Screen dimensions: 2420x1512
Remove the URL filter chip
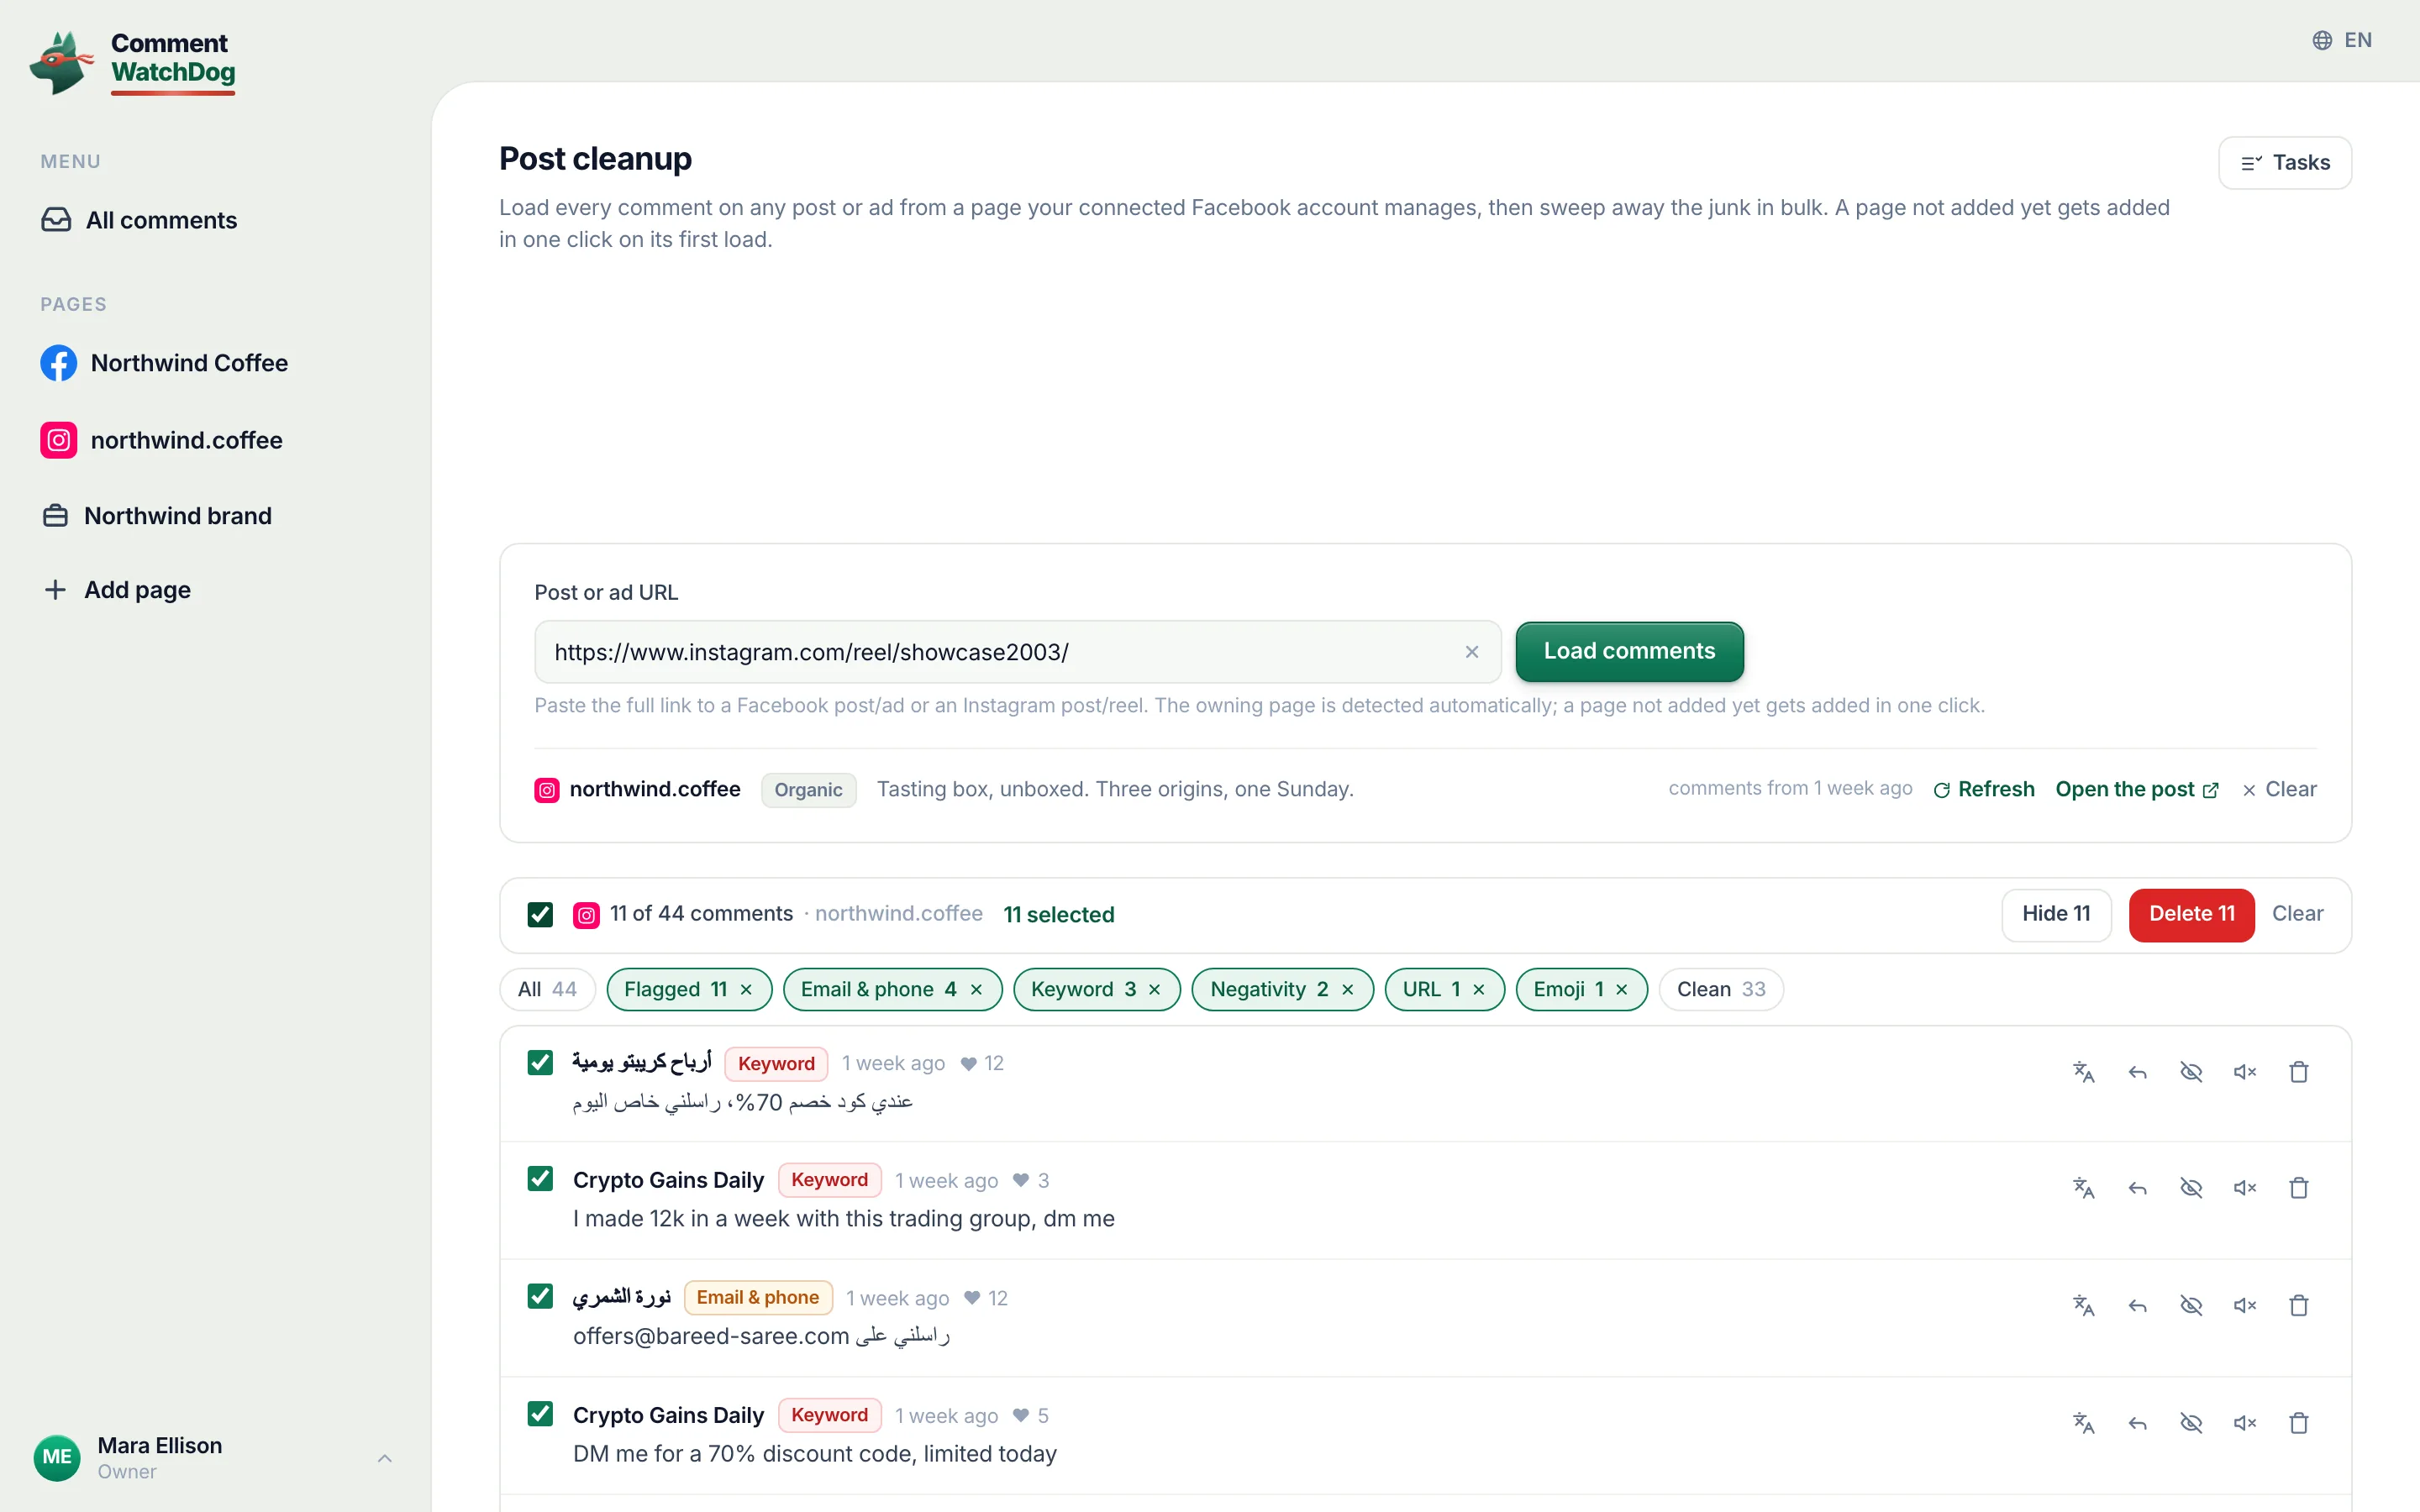1479,990
